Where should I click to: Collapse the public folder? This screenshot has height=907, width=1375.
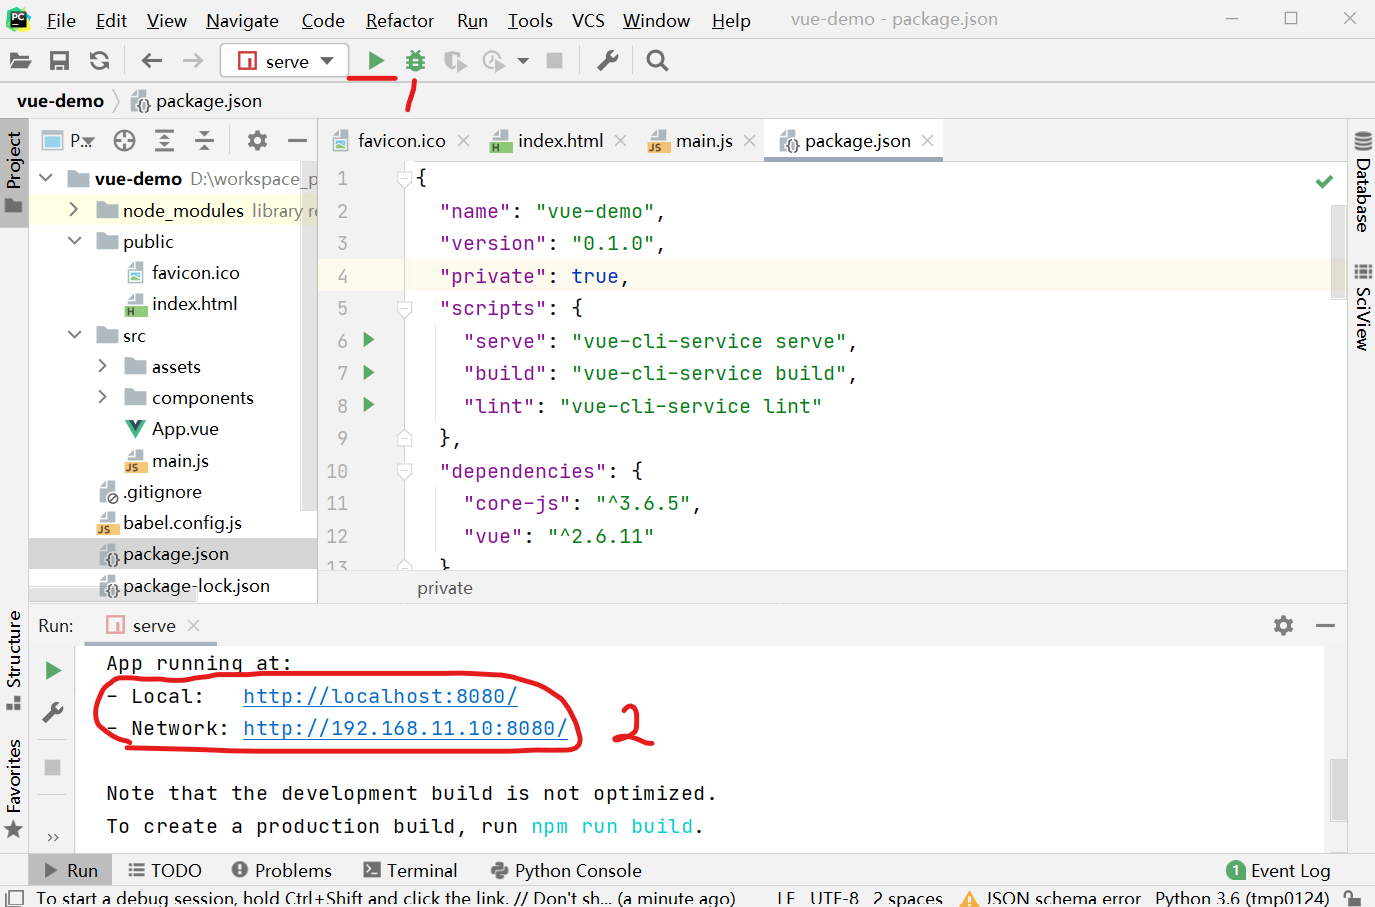point(74,241)
